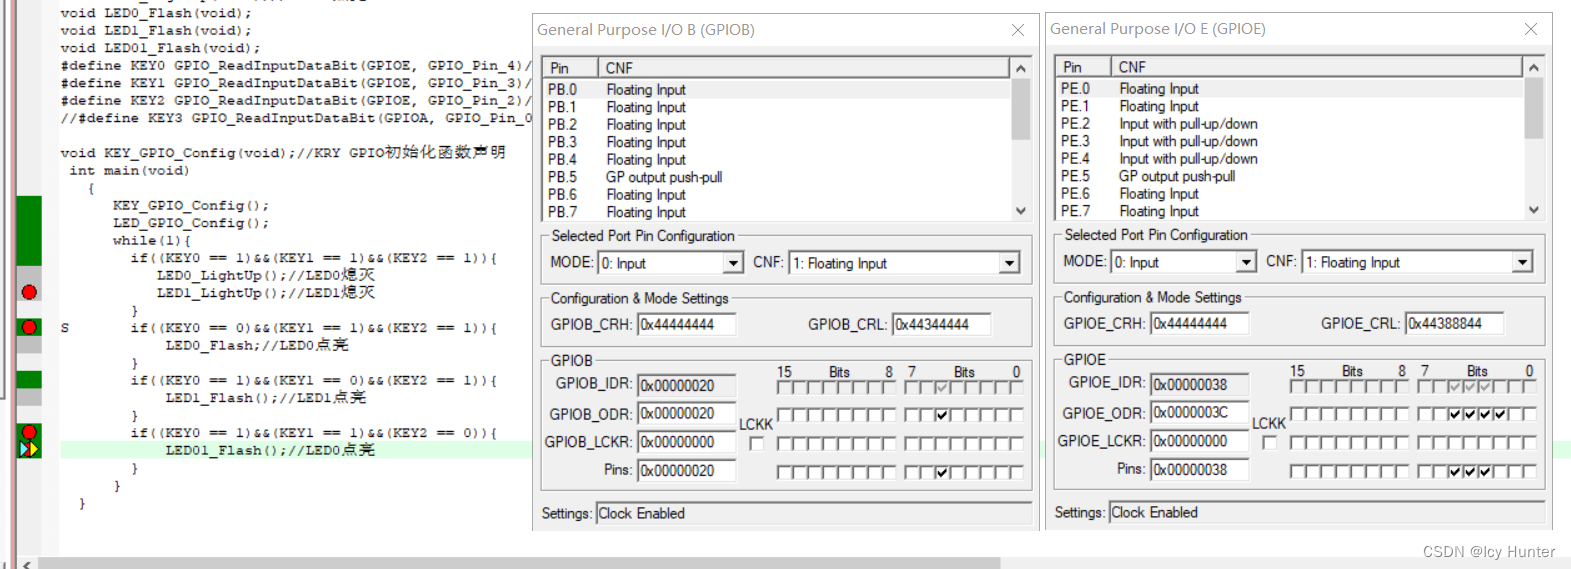Image resolution: width=1571 pixels, height=569 pixels.
Task: Click GPIOE_IDR value field
Action: pos(1200,384)
